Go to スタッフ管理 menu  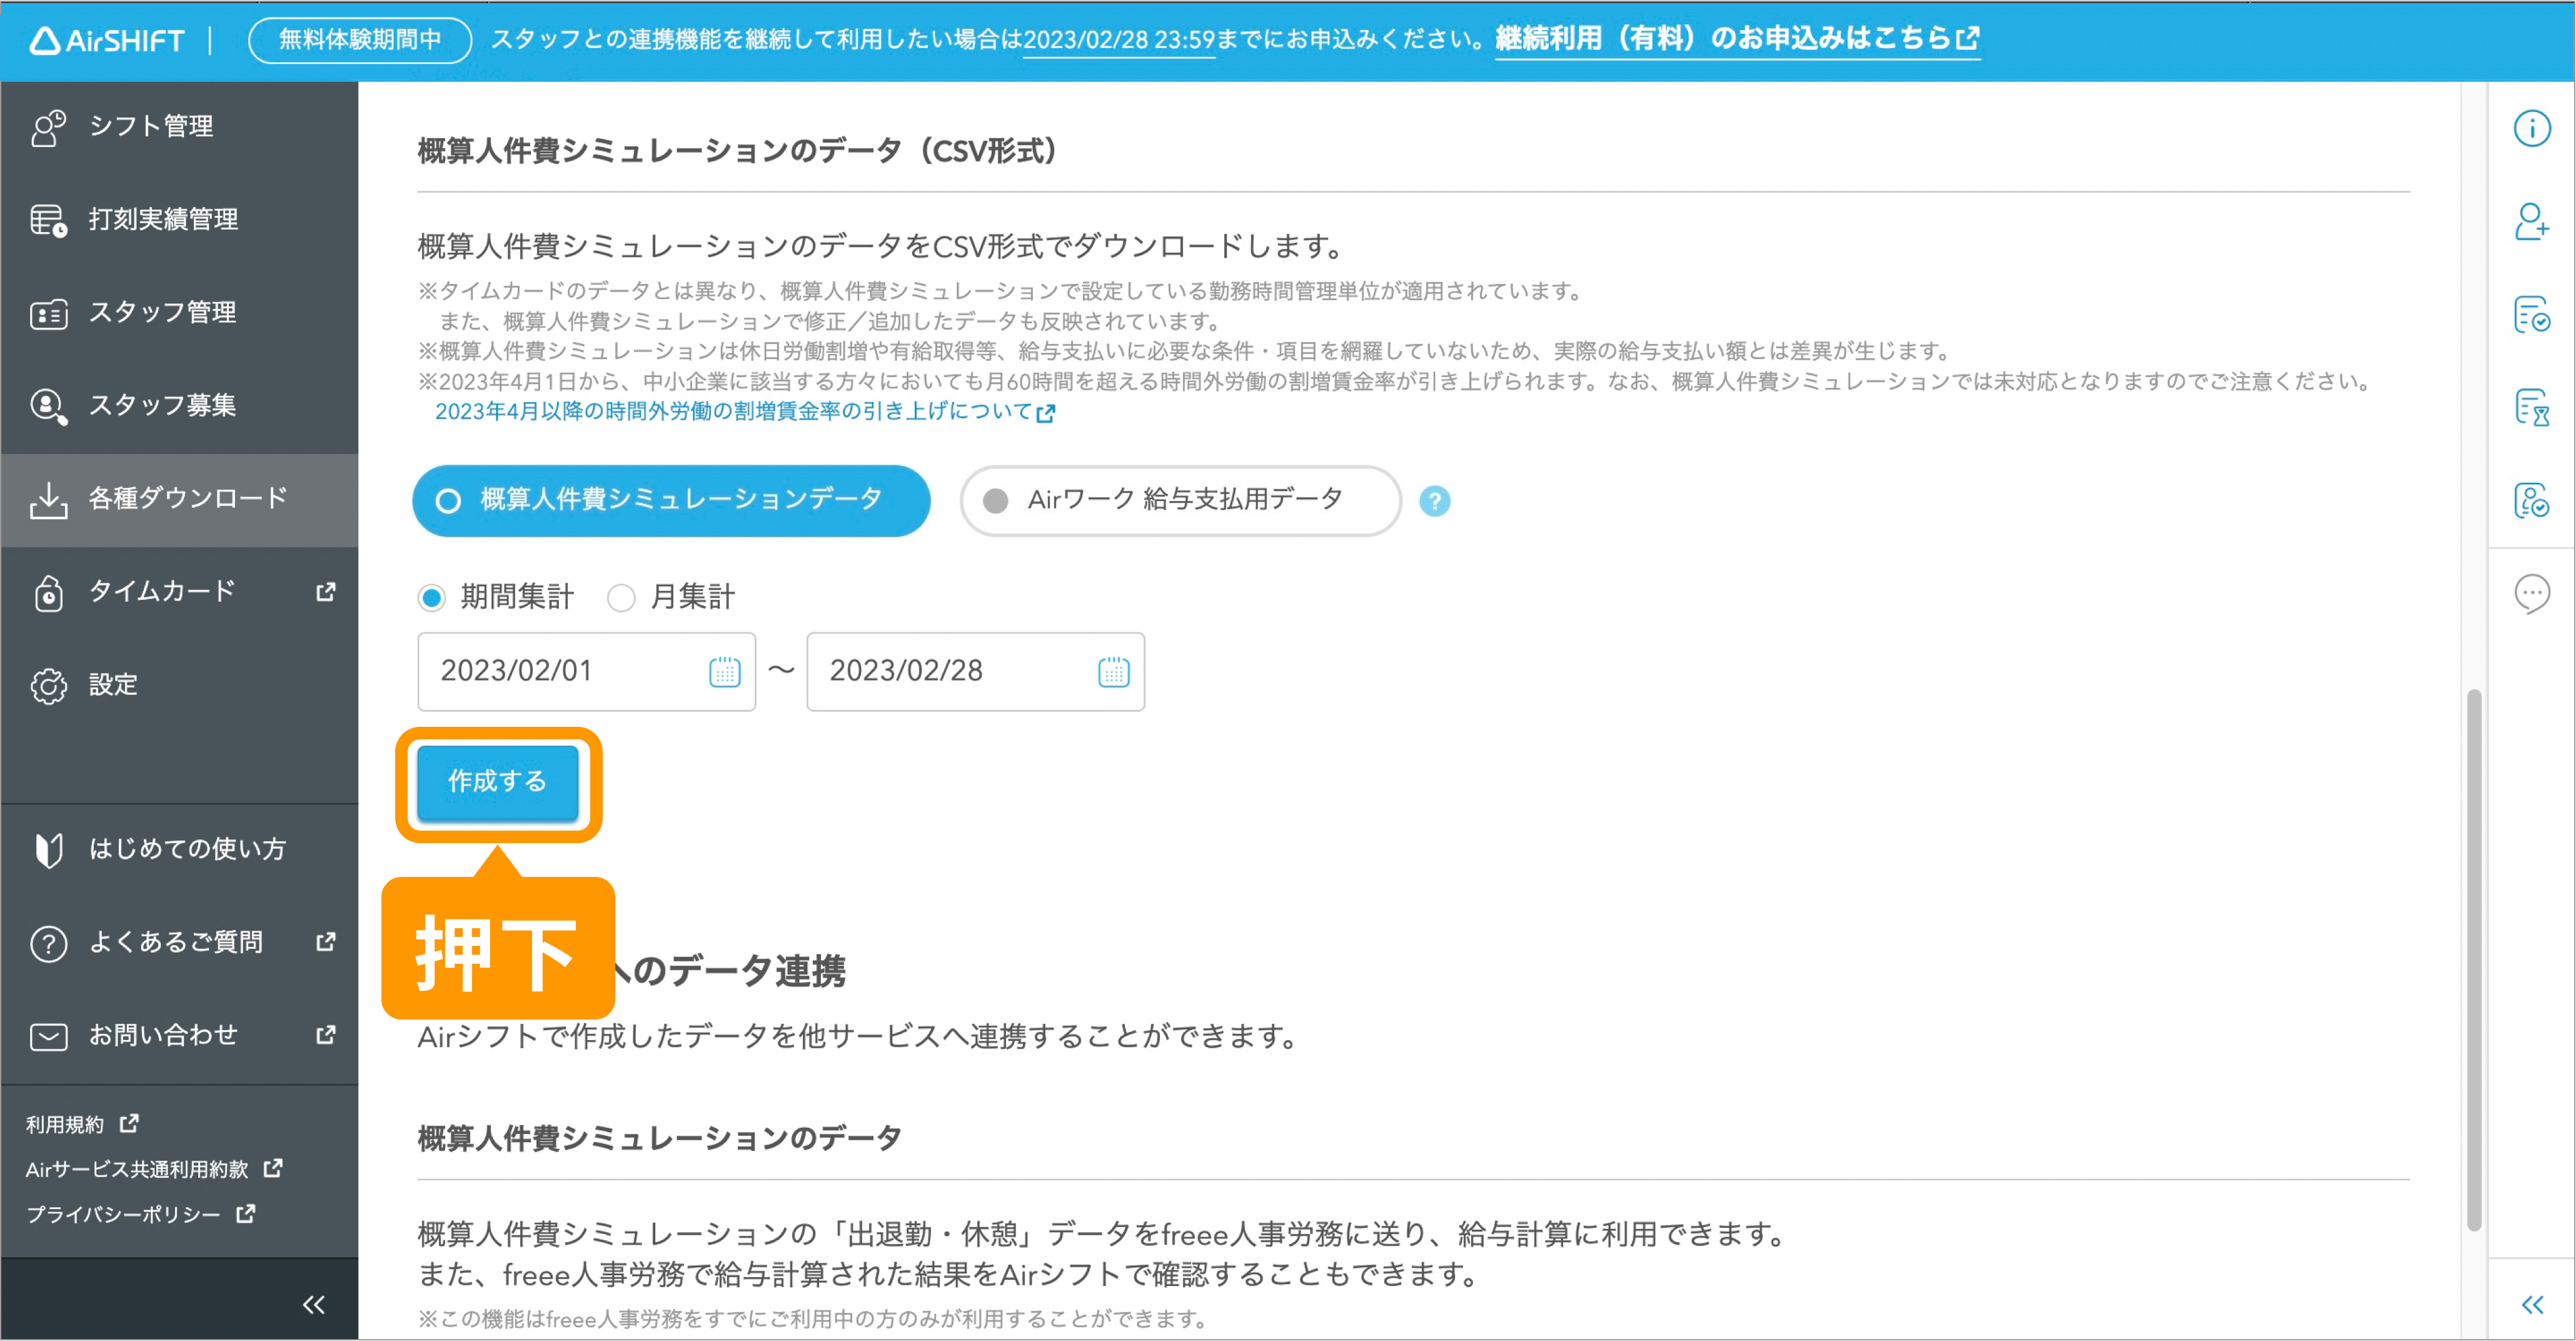coord(179,312)
